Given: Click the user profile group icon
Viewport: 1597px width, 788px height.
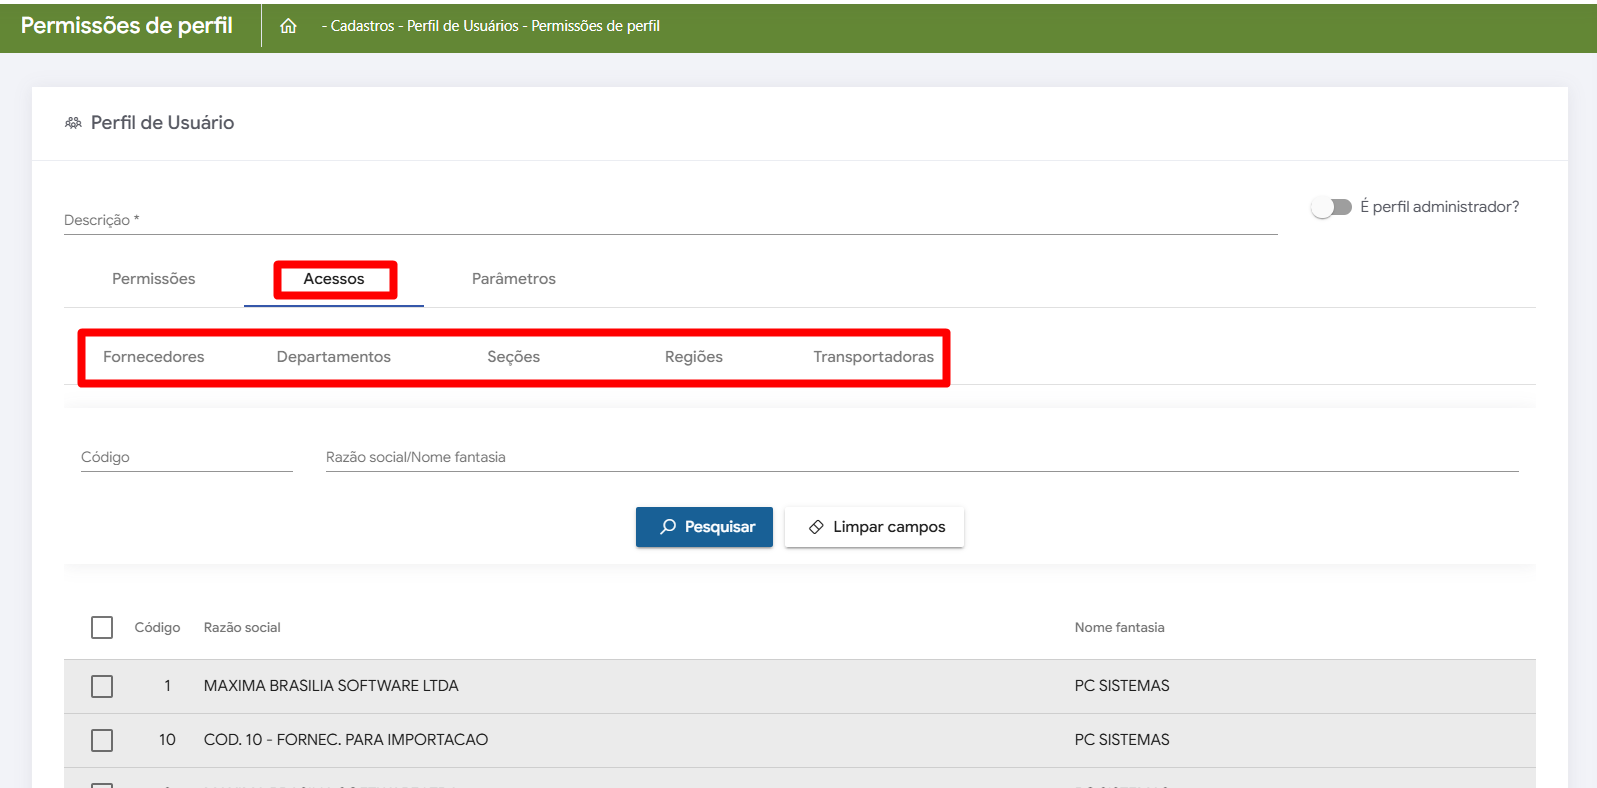Looking at the screenshot, I should [73, 123].
